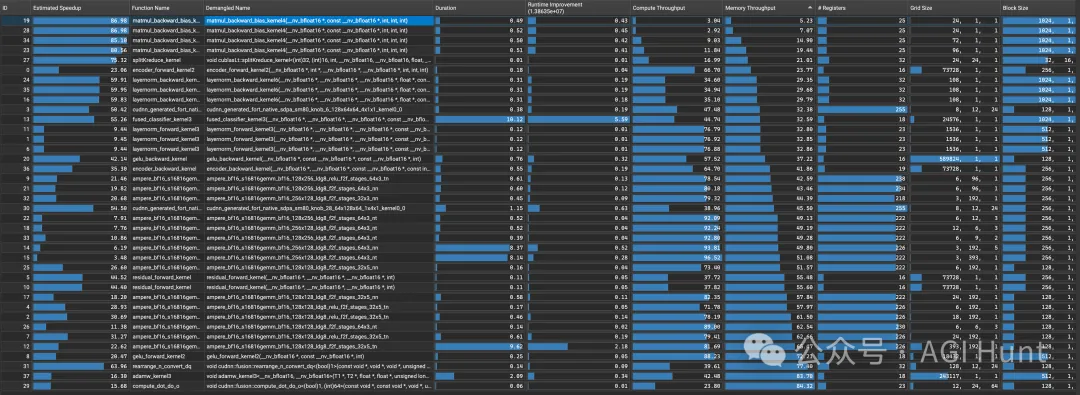The width and height of the screenshot is (1080, 395).
Task: Sort by the Grid Size column
Action: click(x=923, y=7)
